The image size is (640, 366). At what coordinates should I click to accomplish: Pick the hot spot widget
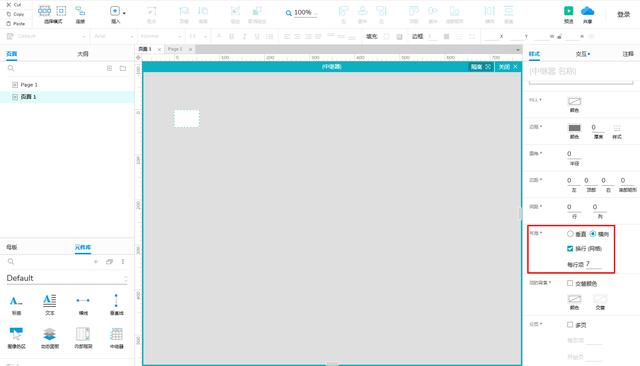16,338
